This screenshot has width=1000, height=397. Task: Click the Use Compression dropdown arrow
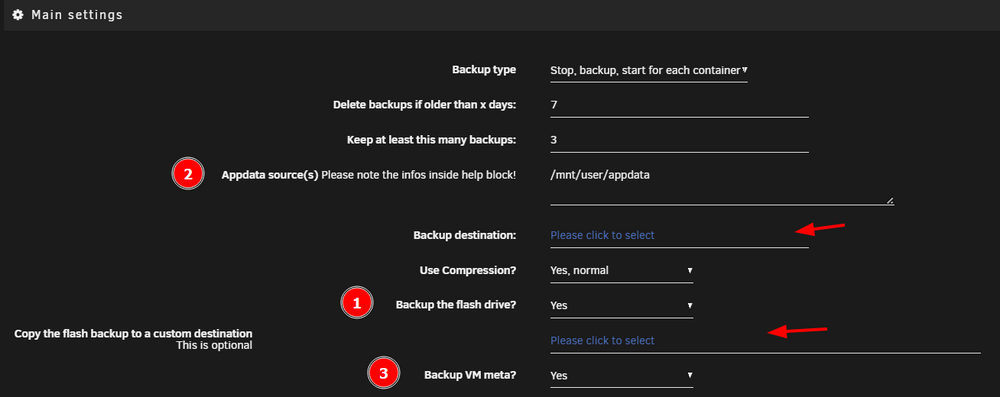click(x=689, y=271)
